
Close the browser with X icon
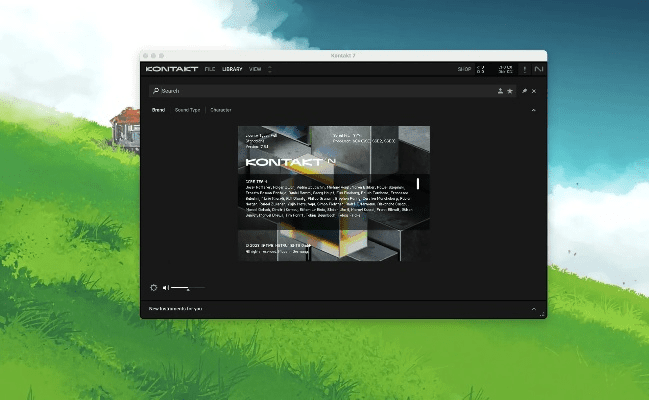[x=534, y=90]
